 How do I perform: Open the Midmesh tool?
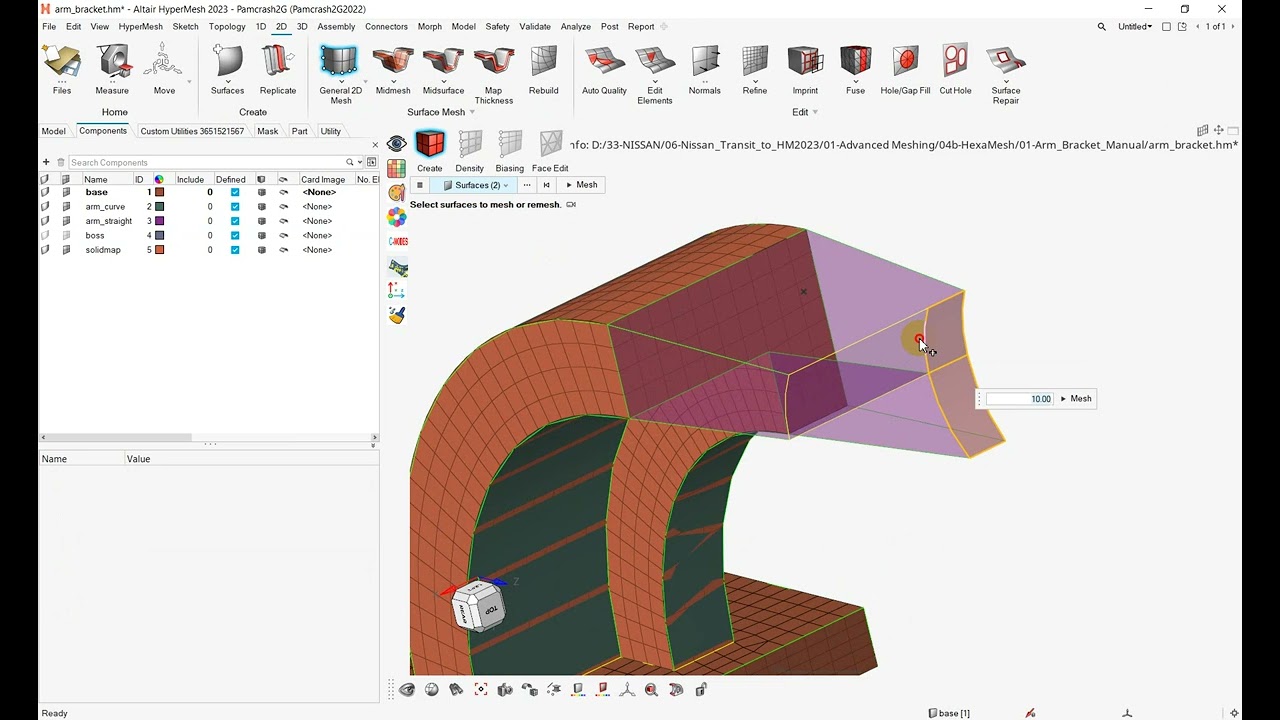[x=393, y=69]
